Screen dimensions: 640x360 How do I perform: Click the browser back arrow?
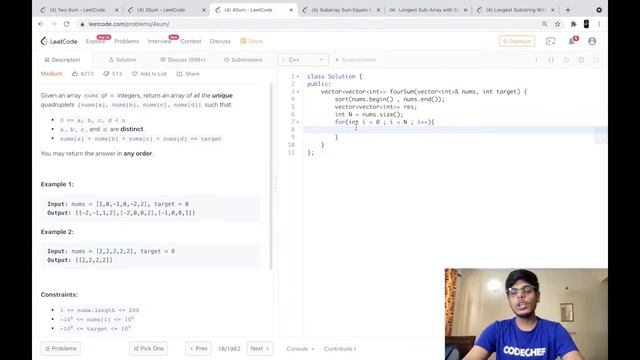(41, 24)
